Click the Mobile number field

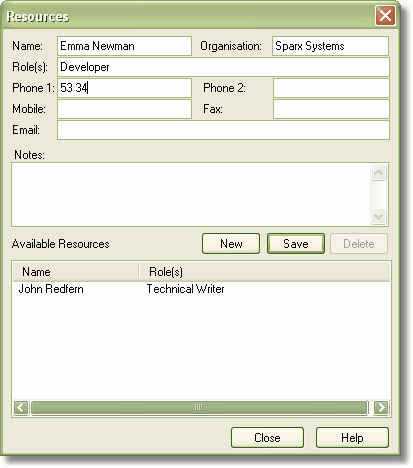point(124,109)
